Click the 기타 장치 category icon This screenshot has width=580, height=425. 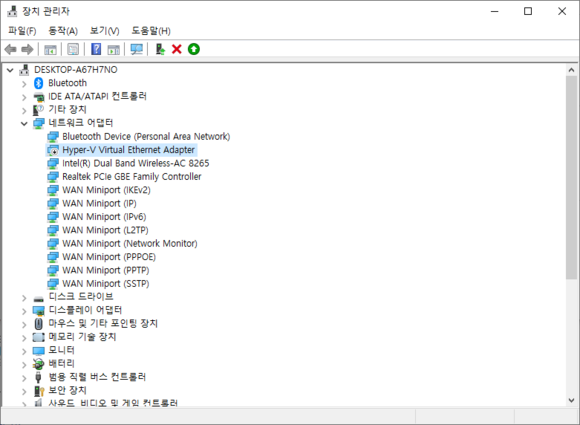[38, 110]
